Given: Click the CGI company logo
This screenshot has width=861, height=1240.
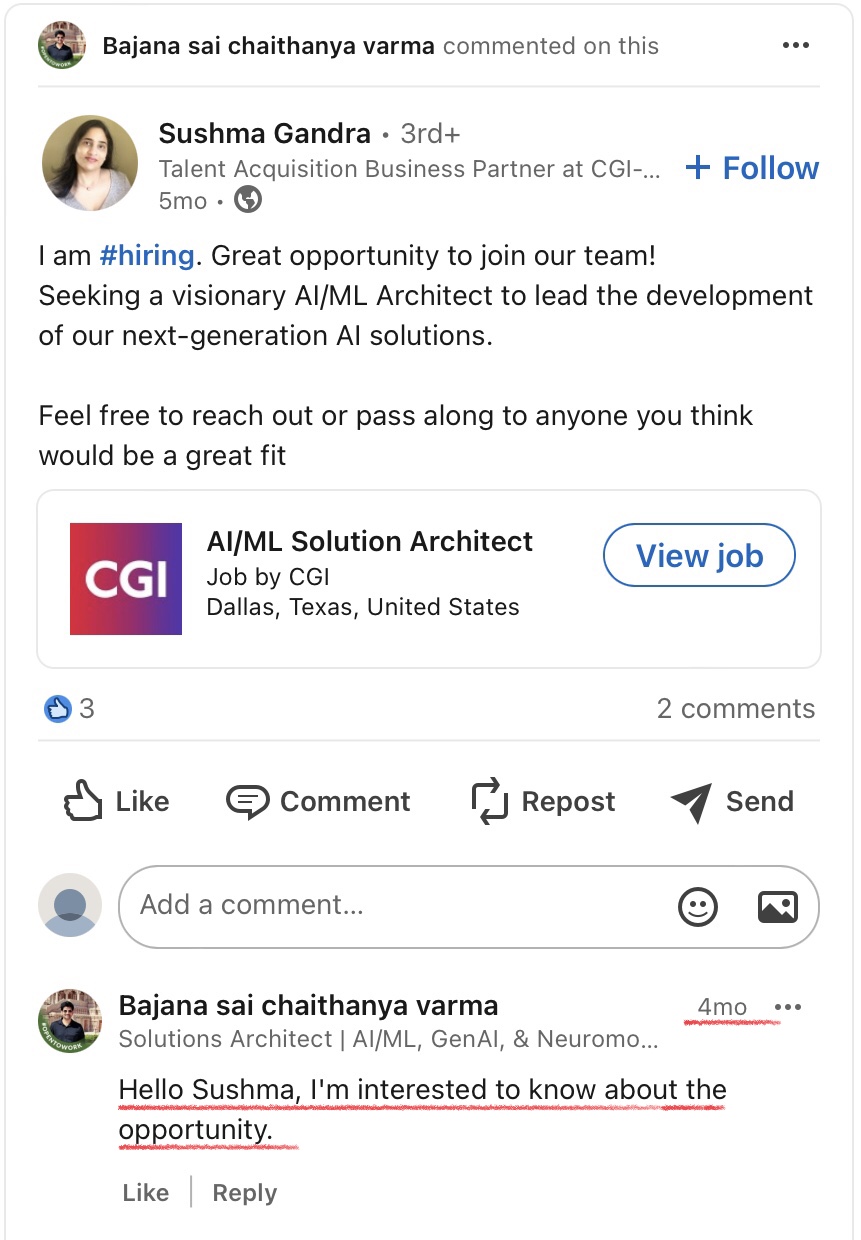Looking at the screenshot, I should click(x=126, y=578).
